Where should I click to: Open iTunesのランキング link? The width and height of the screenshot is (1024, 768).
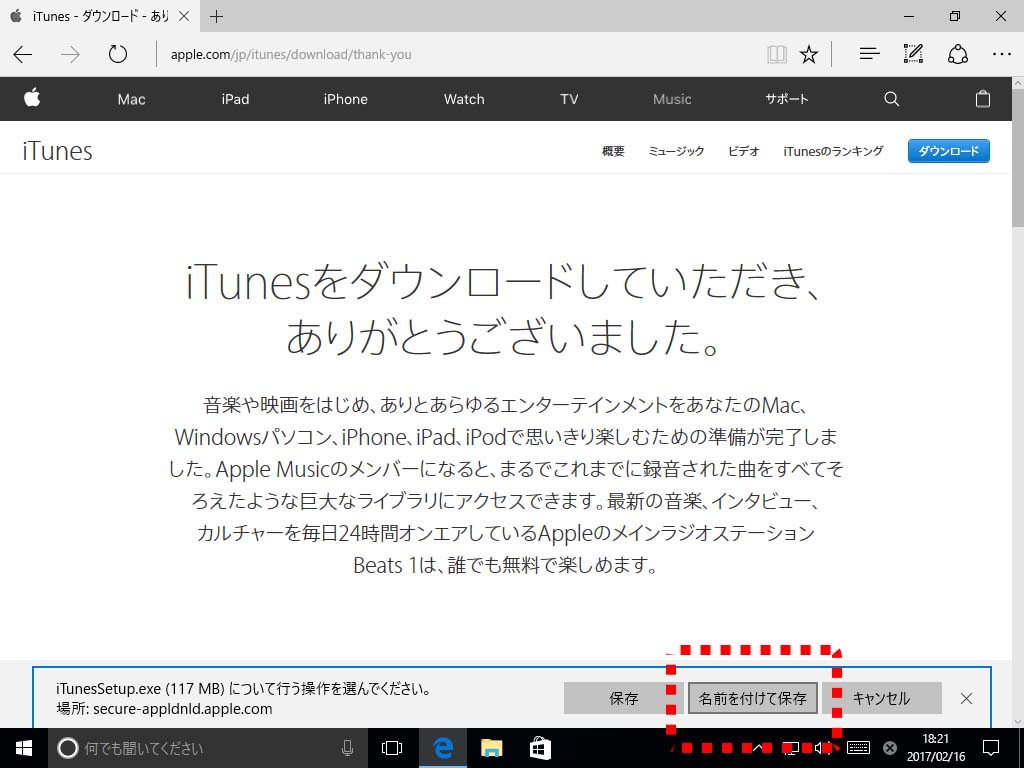[833, 151]
